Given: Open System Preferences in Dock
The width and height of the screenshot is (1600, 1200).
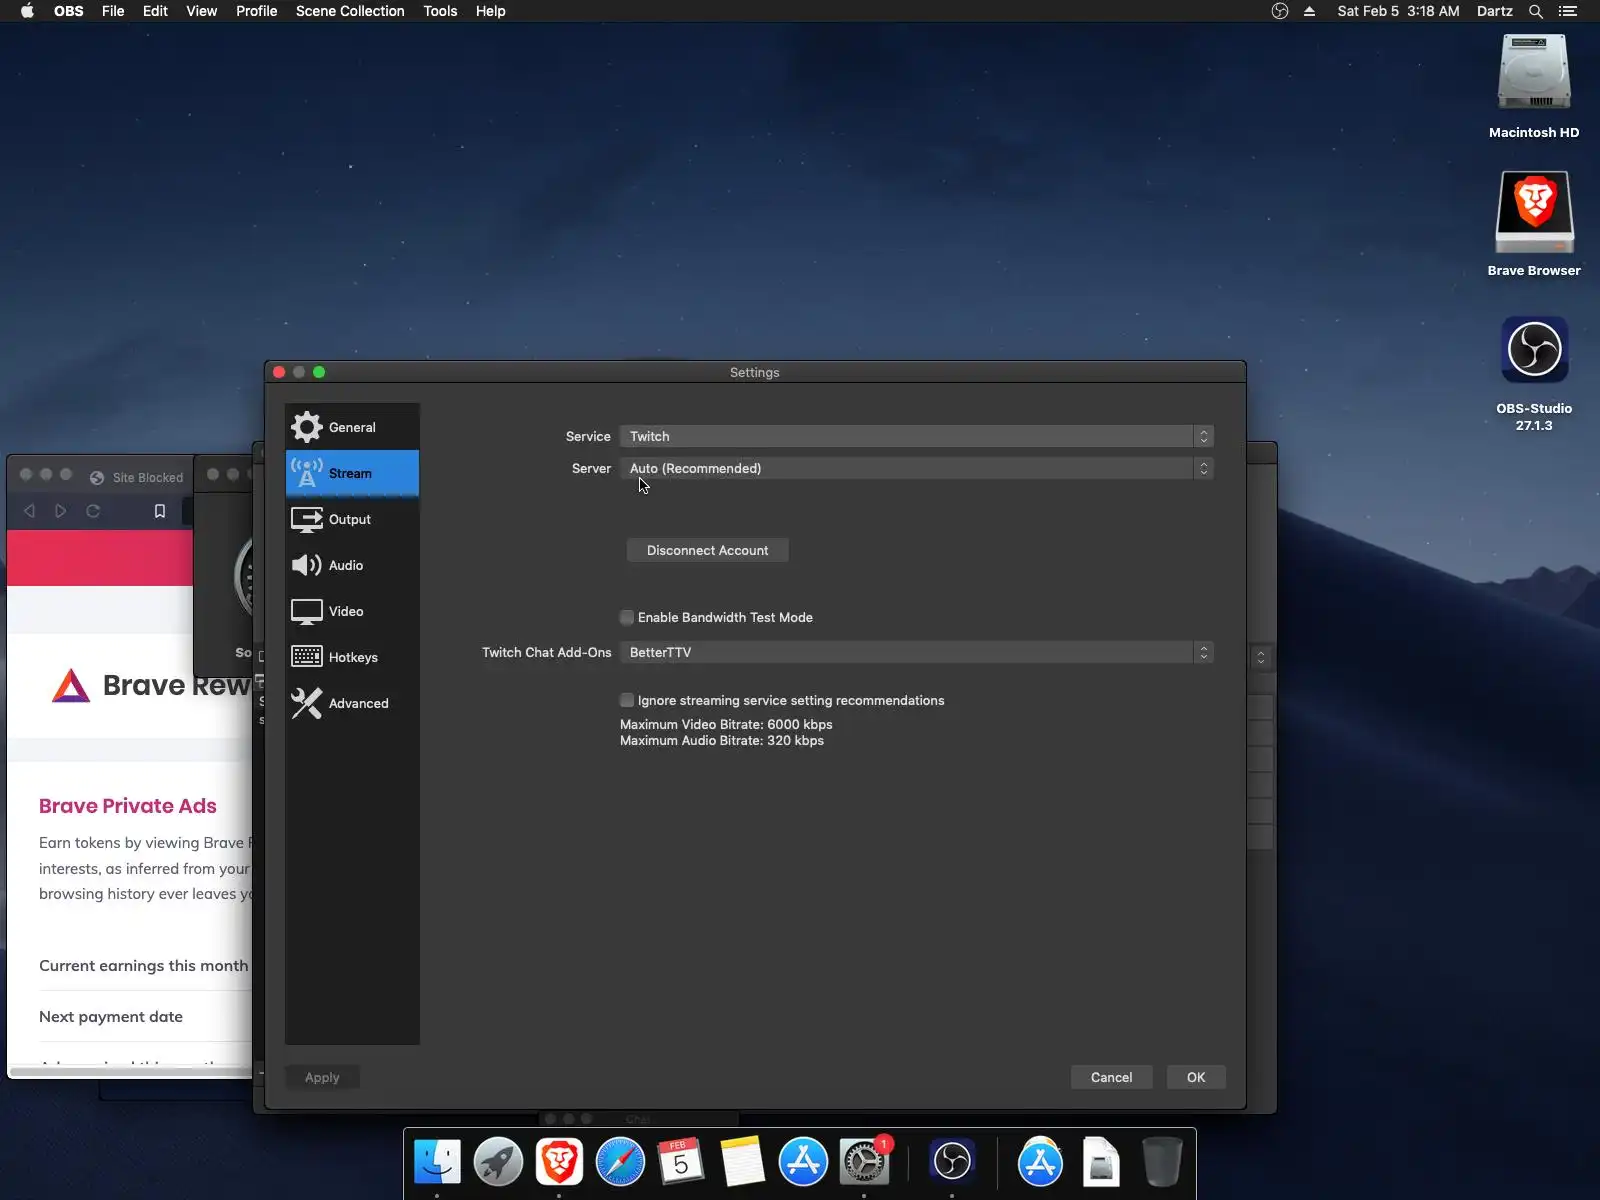Looking at the screenshot, I should [x=864, y=1162].
